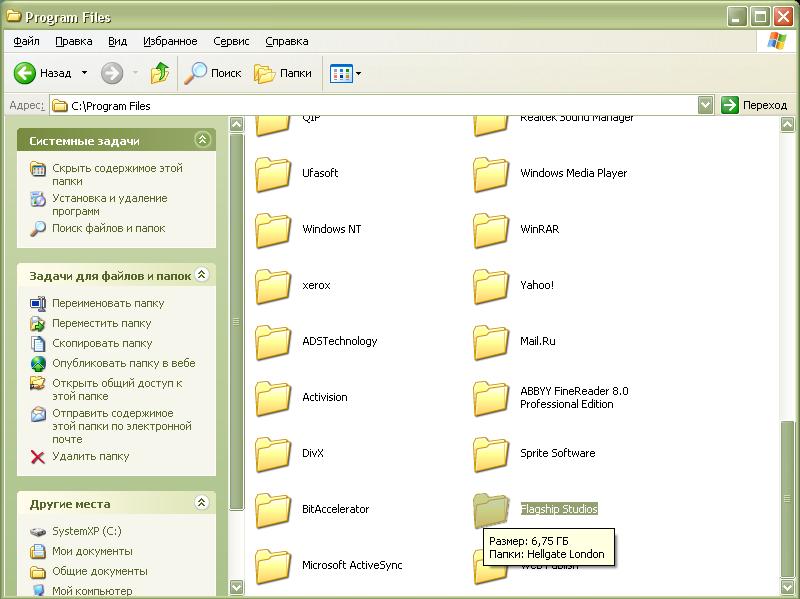The width and height of the screenshot is (800, 599).
Task: Click inside the address bar path field
Action: coord(380,105)
